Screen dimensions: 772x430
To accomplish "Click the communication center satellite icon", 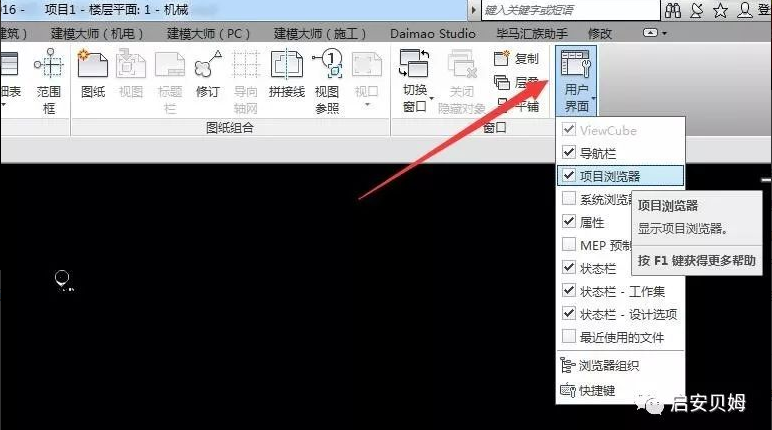I will click(697, 10).
